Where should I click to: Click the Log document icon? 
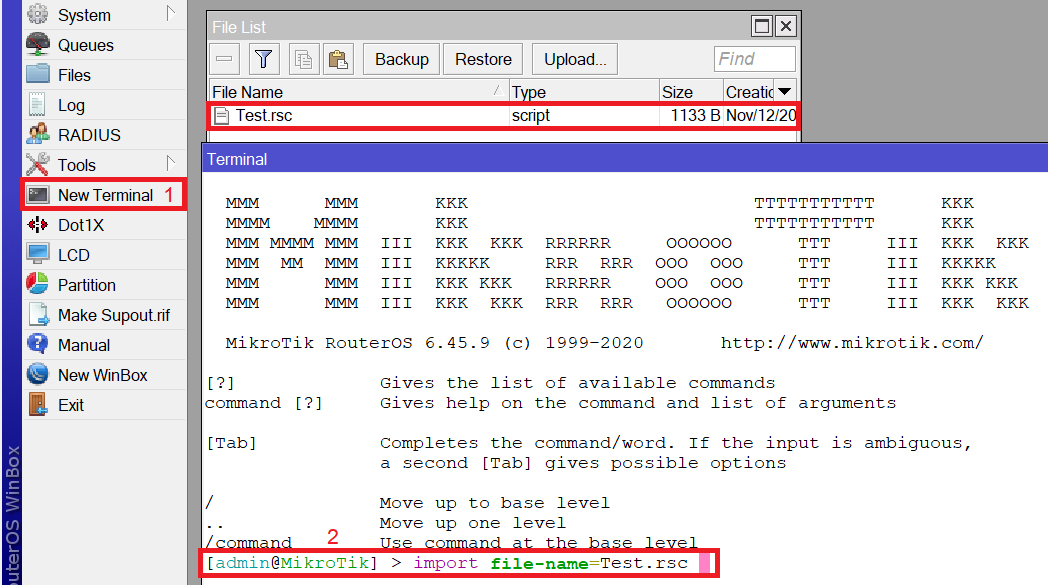point(37,105)
